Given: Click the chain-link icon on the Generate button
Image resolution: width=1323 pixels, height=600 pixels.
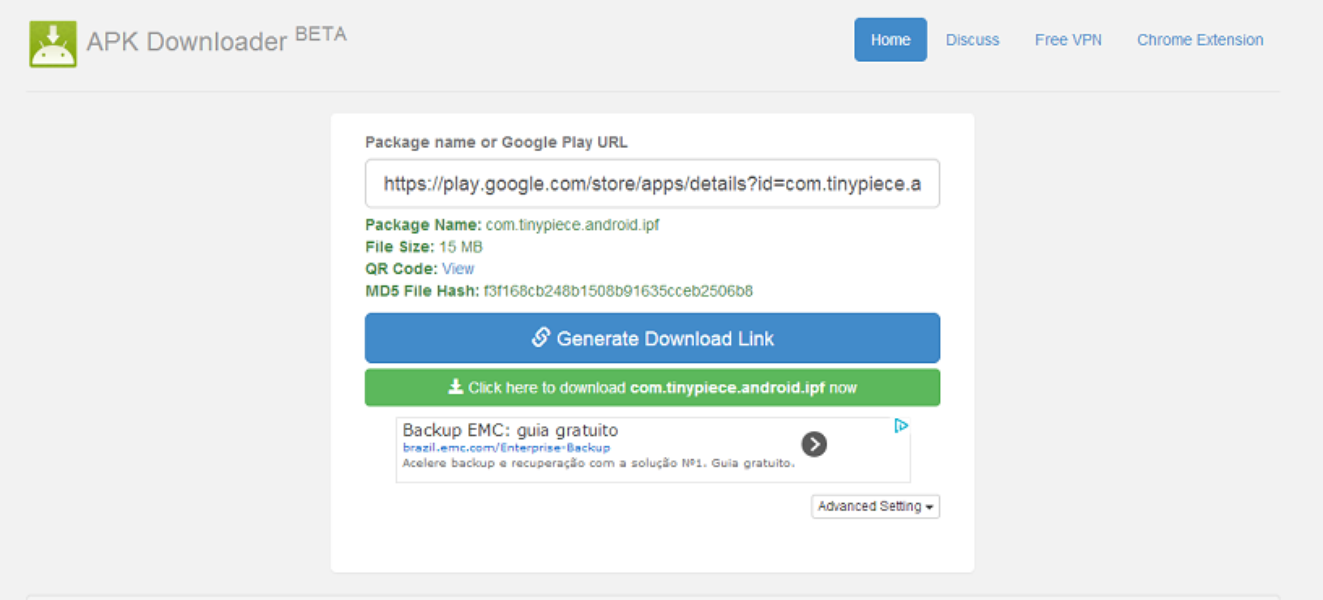Looking at the screenshot, I should click(x=541, y=338).
